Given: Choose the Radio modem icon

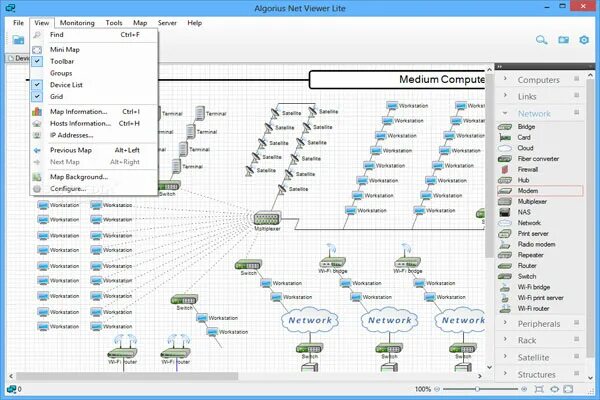Looking at the screenshot, I should [x=505, y=244].
